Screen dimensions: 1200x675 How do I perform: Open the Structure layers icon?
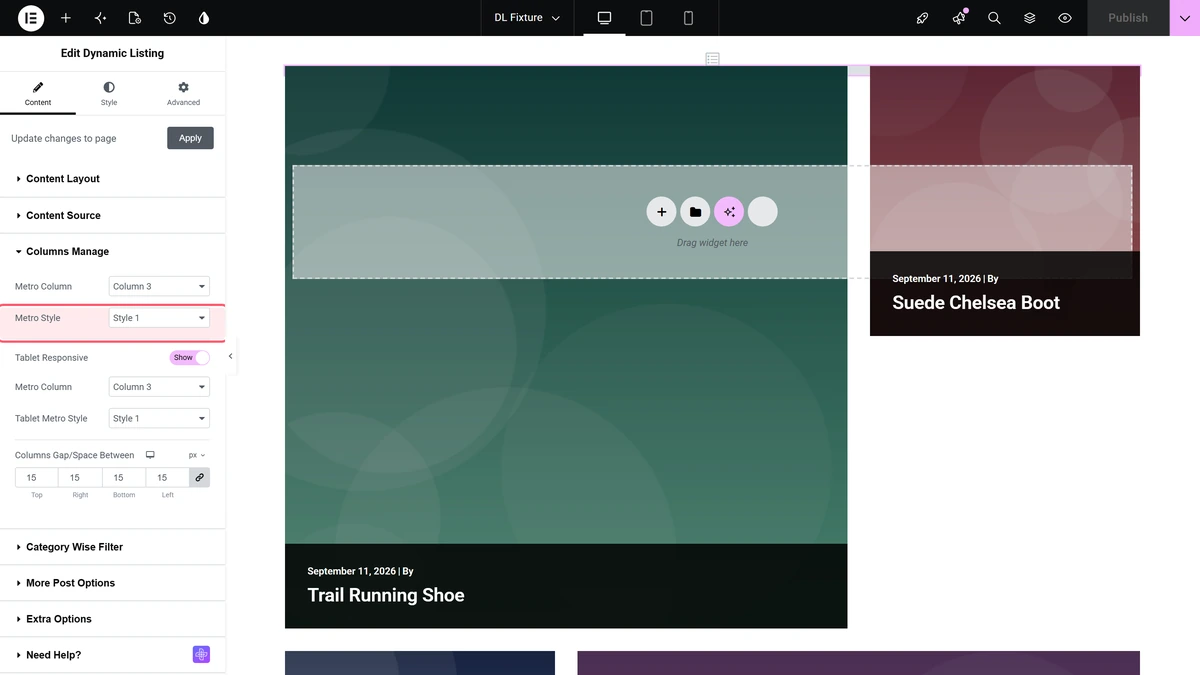click(x=1029, y=18)
